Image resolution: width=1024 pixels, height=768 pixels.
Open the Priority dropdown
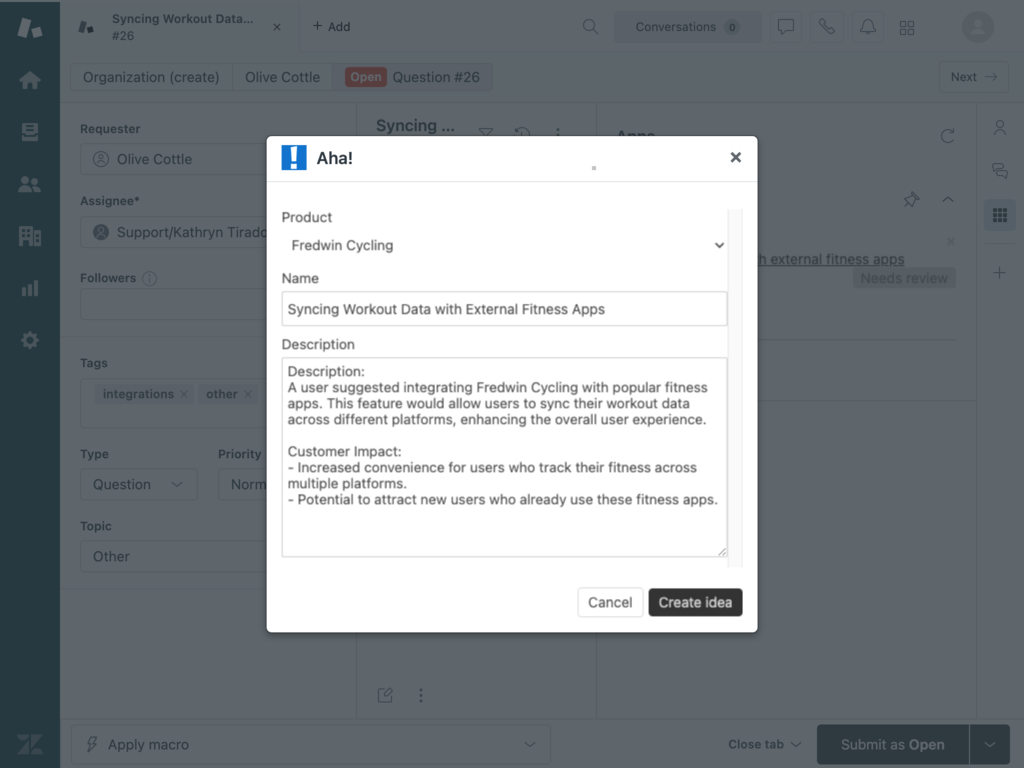click(x=242, y=485)
